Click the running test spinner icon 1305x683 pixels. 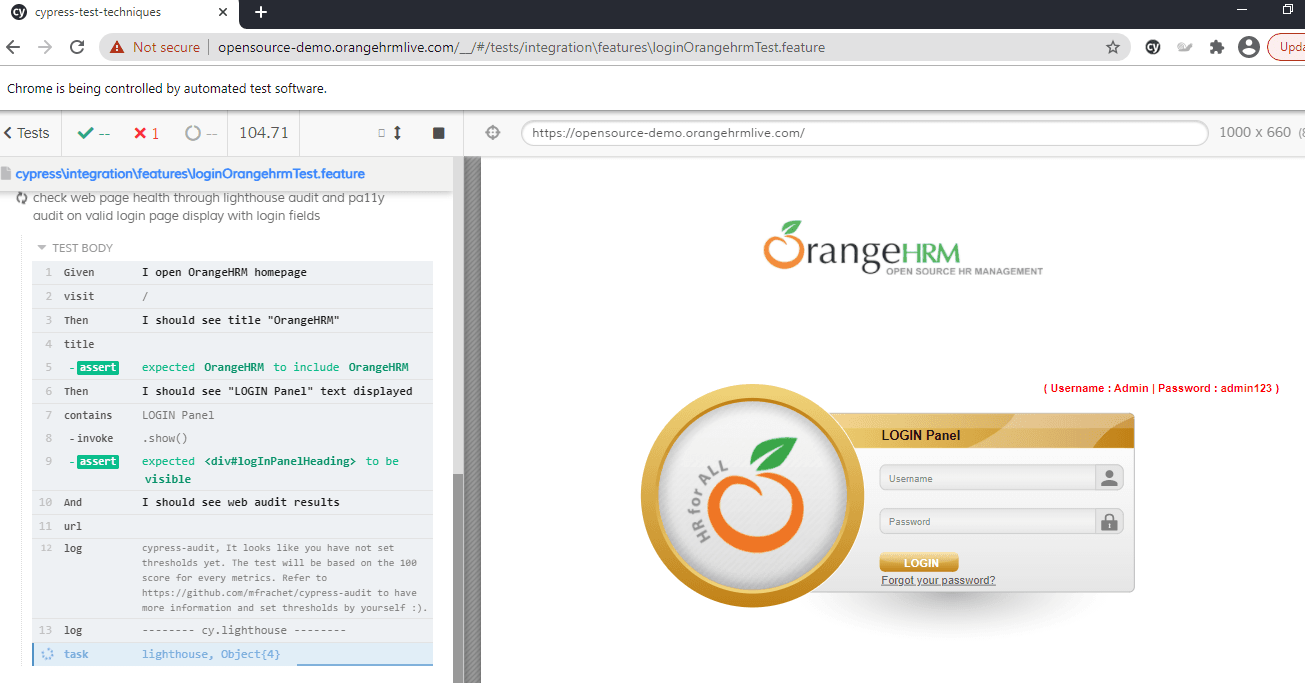pos(22,198)
